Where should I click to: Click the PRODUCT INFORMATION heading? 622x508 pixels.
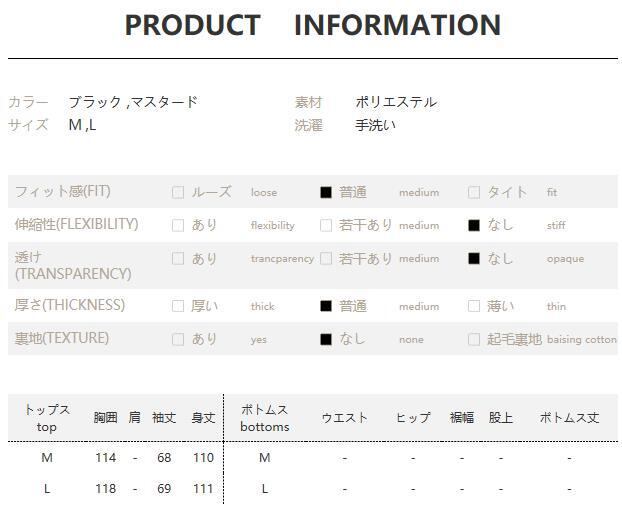pos(312,25)
